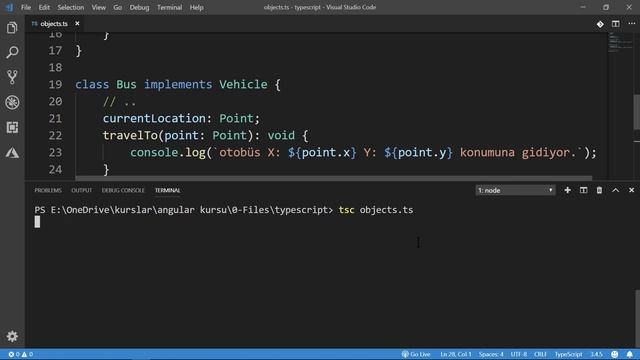Click on line number 19 in the gutter

56,84
